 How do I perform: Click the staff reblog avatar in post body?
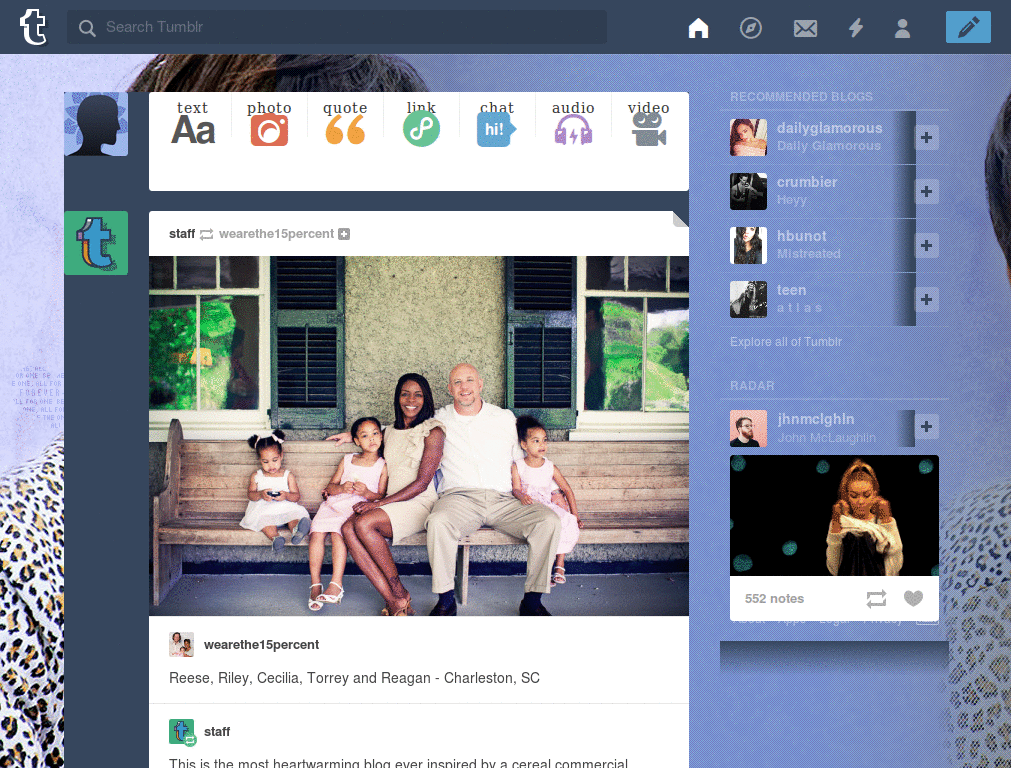pyautogui.click(x=182, y=731)
